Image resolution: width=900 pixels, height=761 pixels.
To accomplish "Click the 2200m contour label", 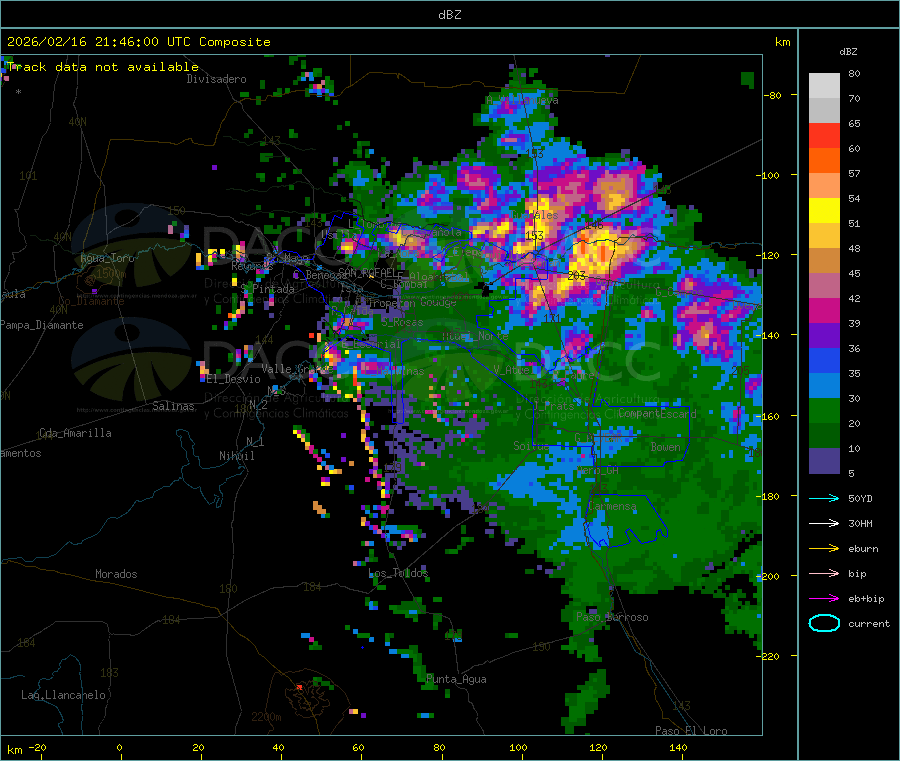I will coord(266,717).
